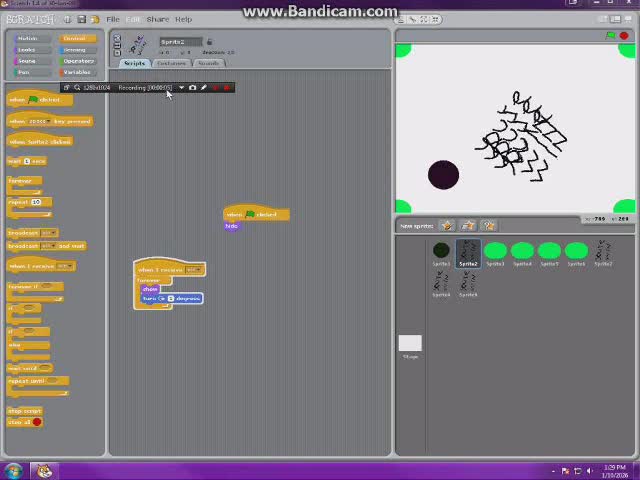Image resolution: width=640 pixels, height=480 pixels.
Task: Open key dropdown in 'when key pressed' block
Action: coord(39,121)
